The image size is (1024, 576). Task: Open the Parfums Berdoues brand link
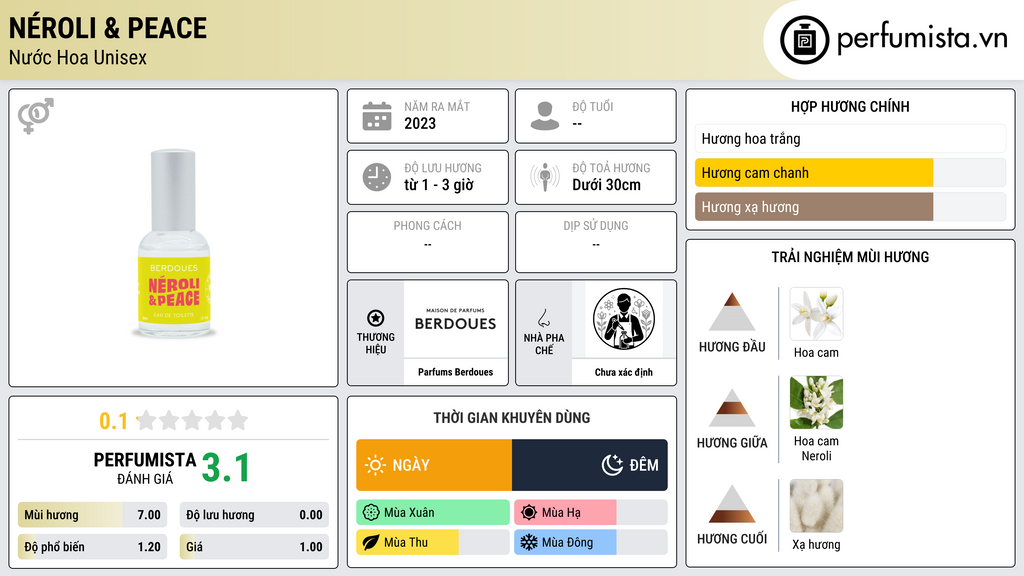pyautogui.click(x=455, y=372)
